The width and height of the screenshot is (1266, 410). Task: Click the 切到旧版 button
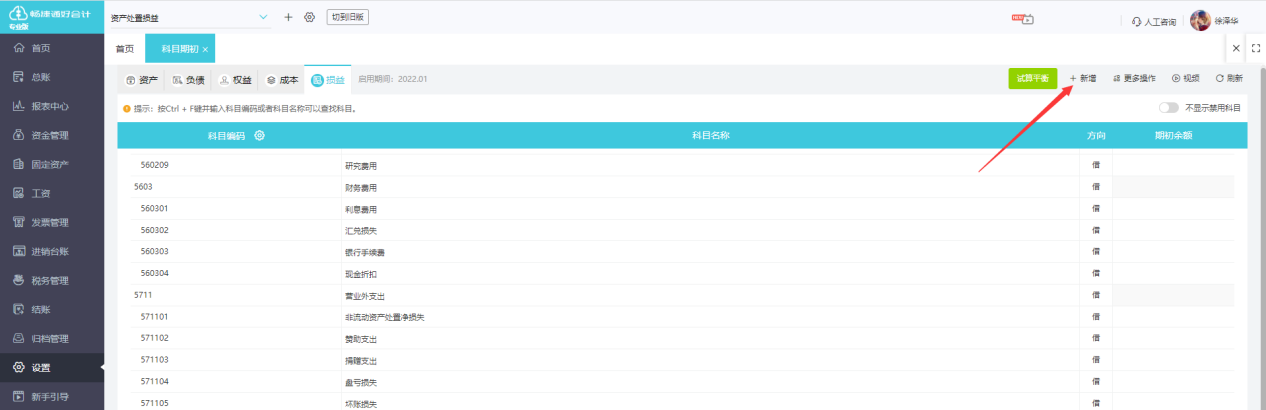point(347,17)
